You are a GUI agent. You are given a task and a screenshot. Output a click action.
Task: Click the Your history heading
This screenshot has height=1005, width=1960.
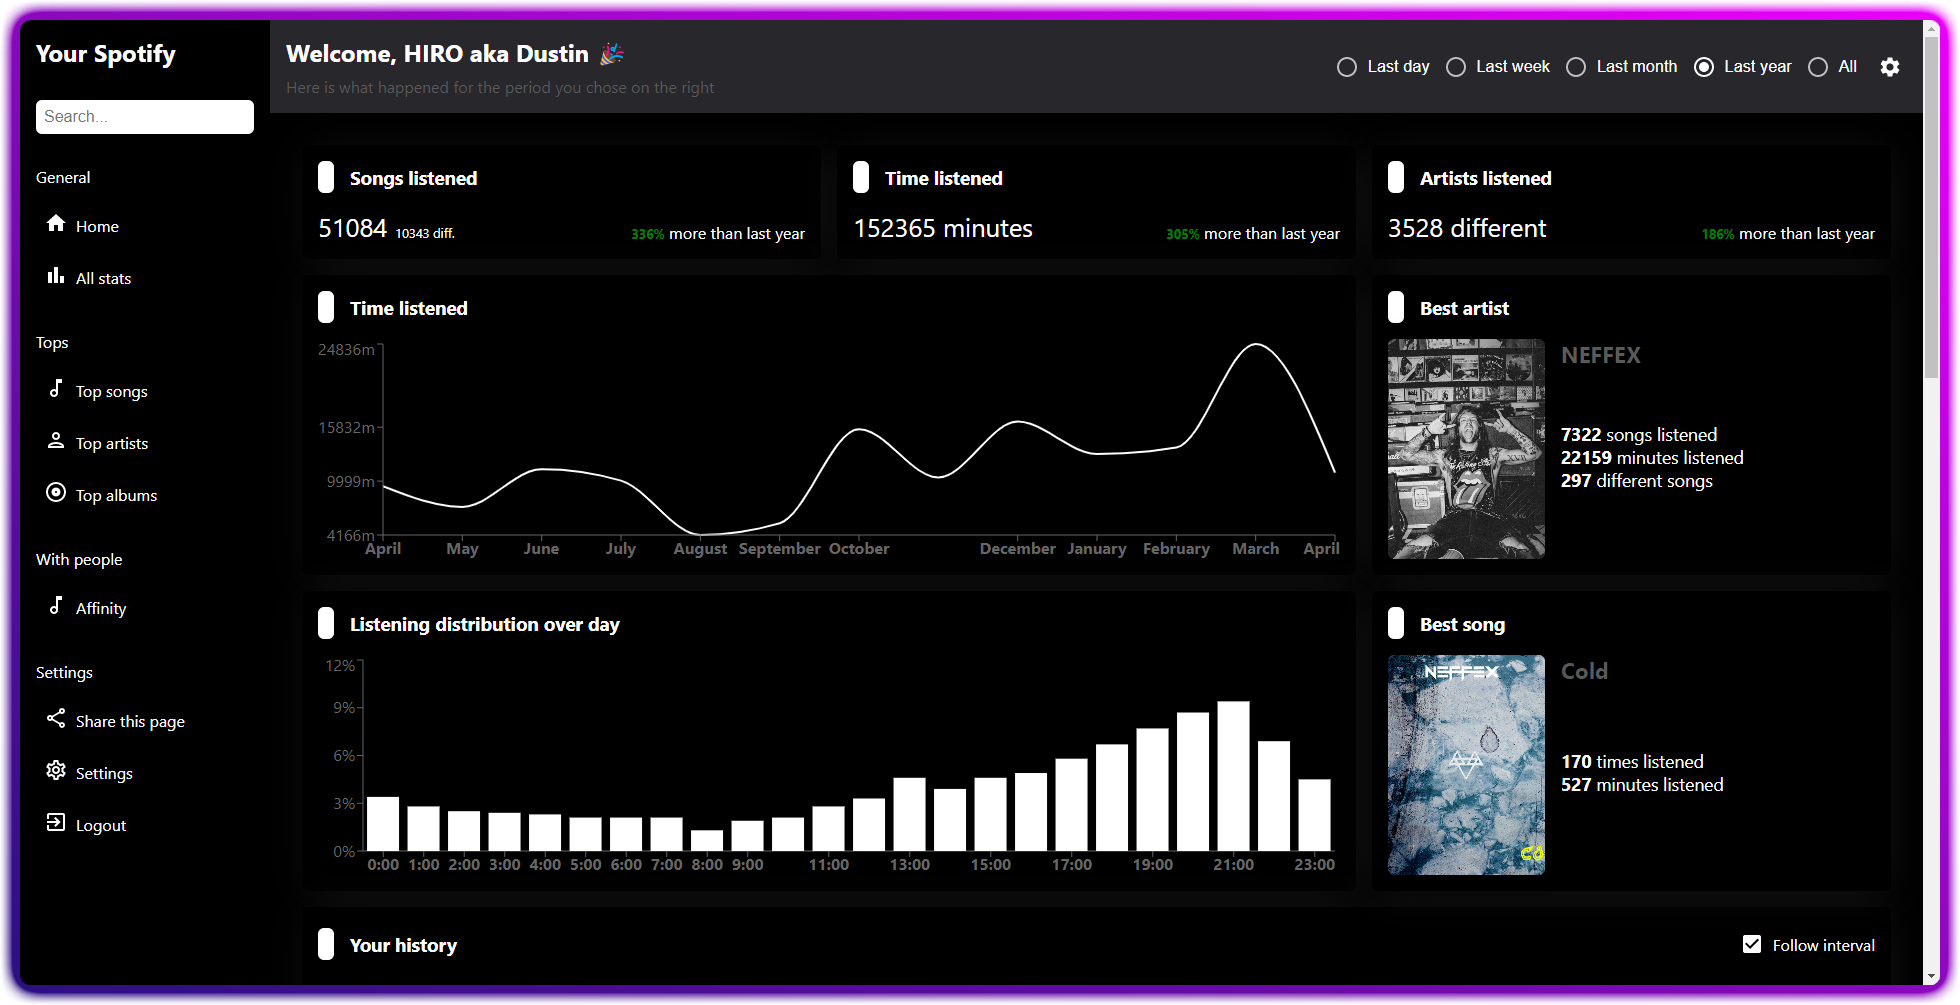point(403,945)
